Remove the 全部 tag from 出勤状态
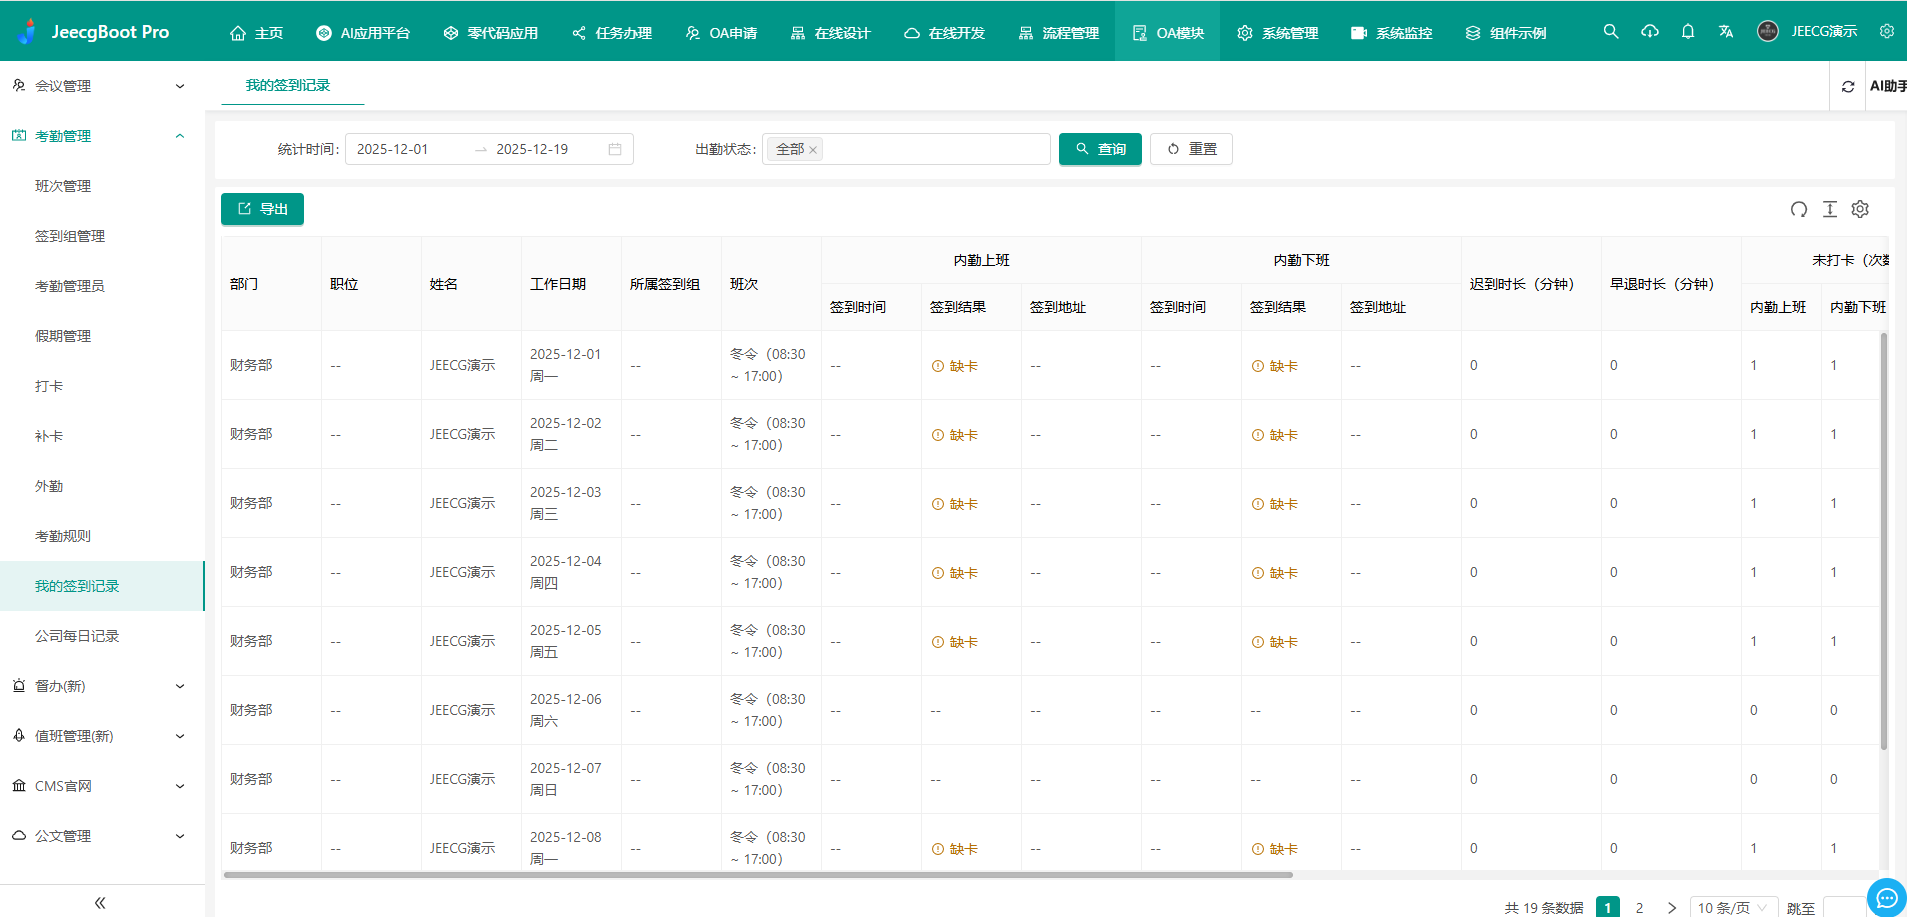Image resolution: width=1907 pixels, height=917 pixels. point(813,150)
